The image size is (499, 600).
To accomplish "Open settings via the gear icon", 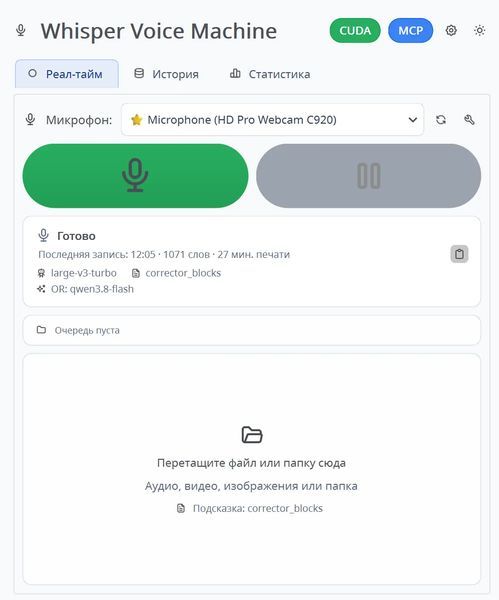I will coord(451,30).
